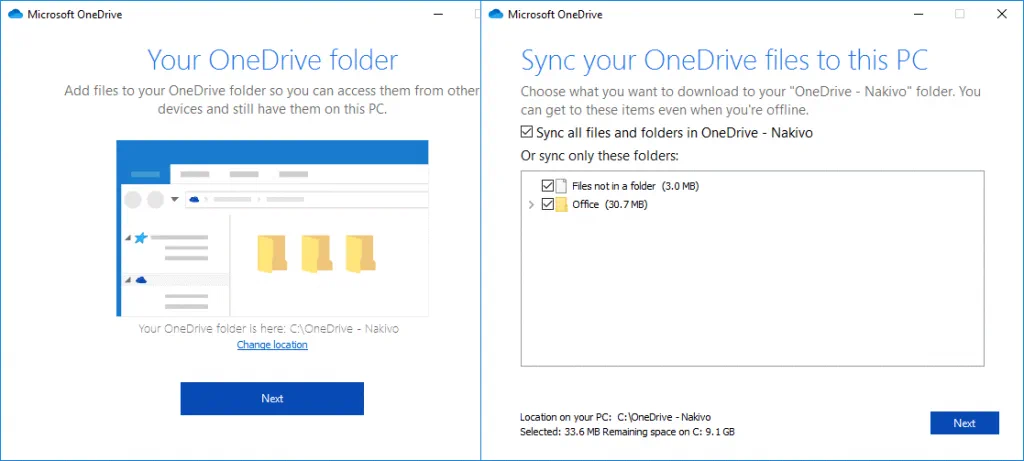Click the middle yellow folder in the illustration
The height and width of the screenshot is (461, 1024).
315,254
